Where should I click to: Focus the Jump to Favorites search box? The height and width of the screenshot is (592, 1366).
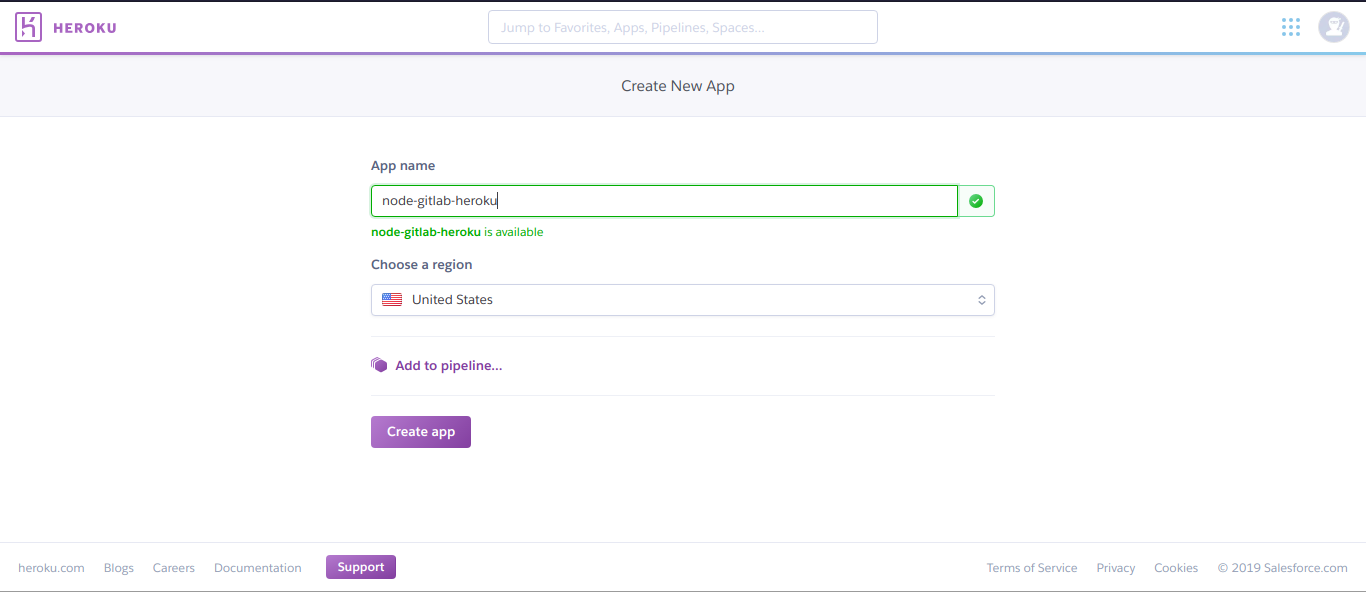pos(683,27)
